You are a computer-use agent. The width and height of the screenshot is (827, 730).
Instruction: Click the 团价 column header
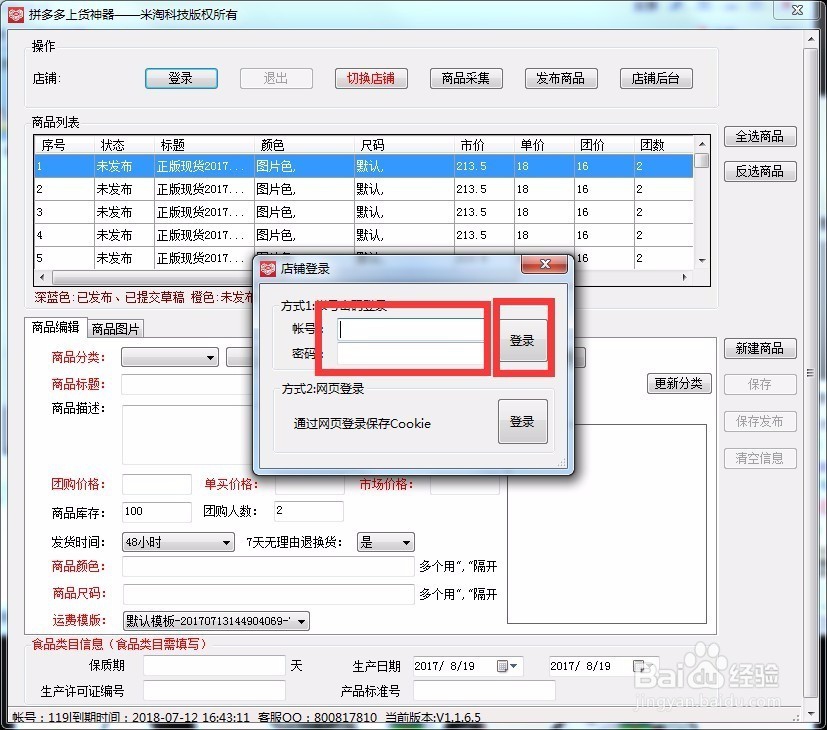[604, 145]
